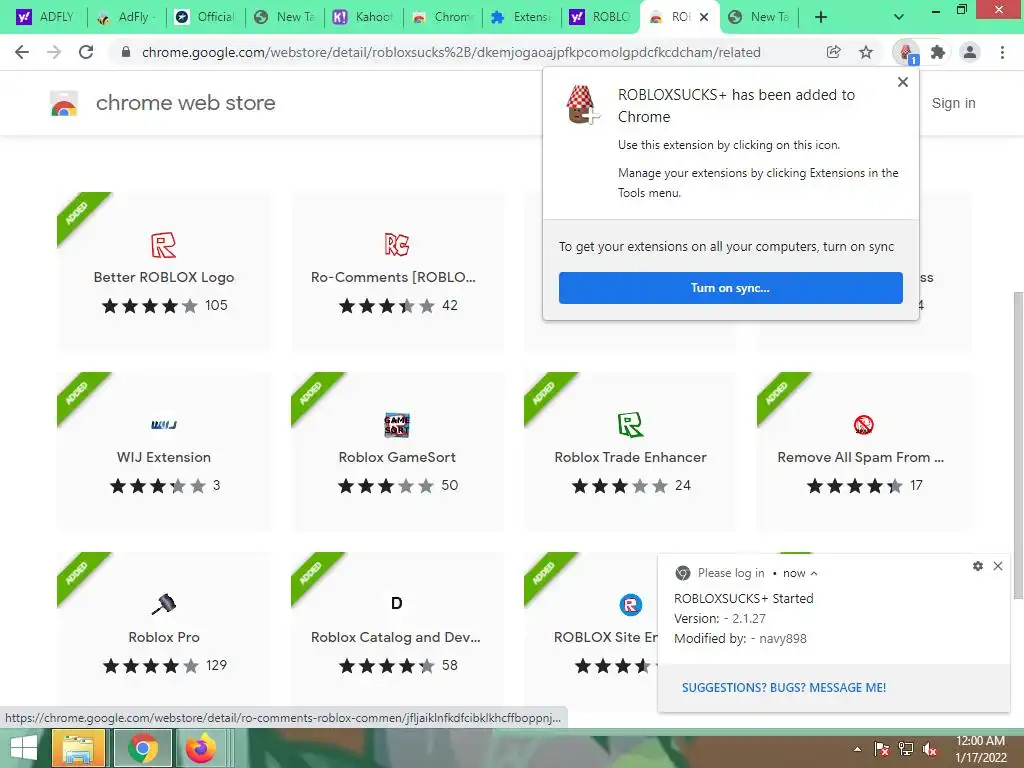Close the Please log in notification
The width and height of the screenshot is (1024, 768).
(x=998, y=566)
